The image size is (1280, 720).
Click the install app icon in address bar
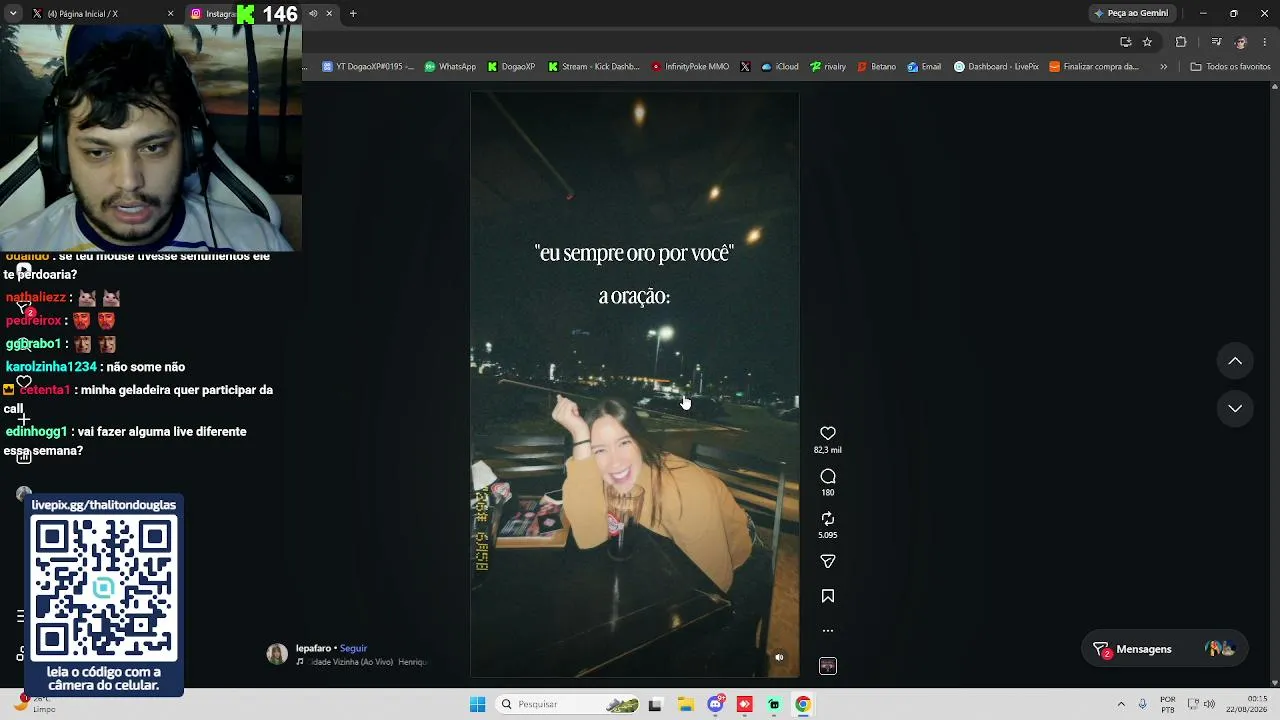point(1125,42)
